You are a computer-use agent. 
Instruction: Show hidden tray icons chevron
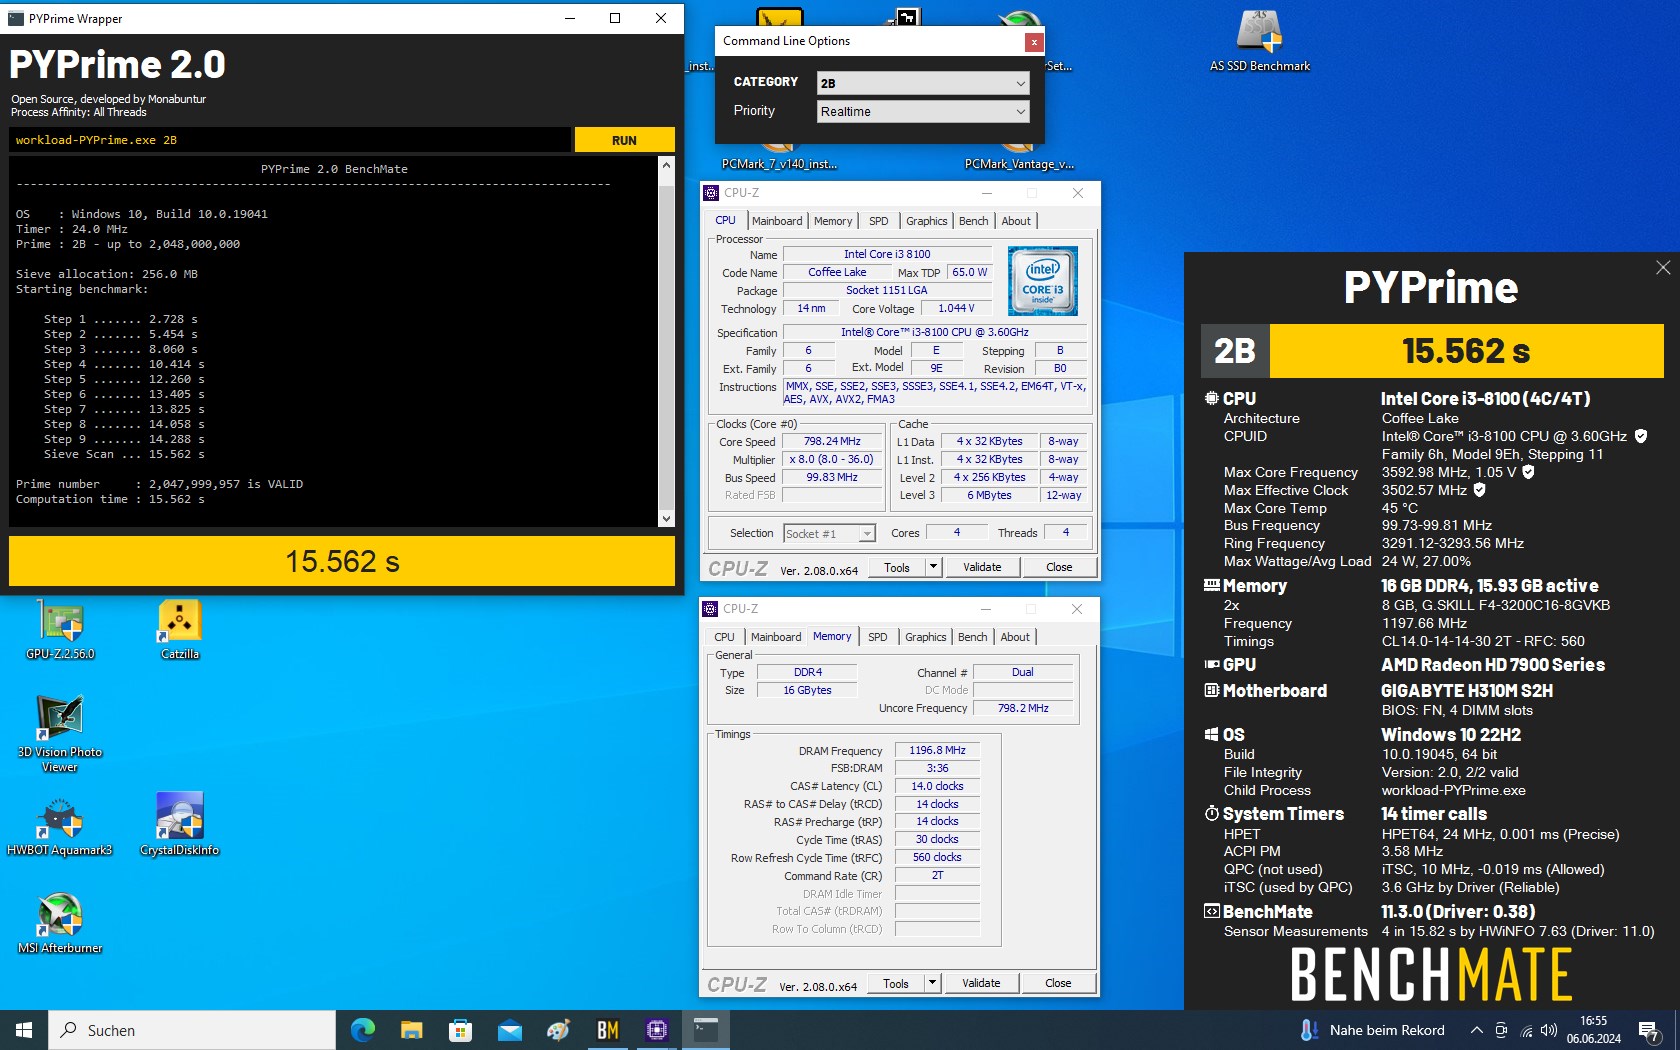pos(1476,1030)
